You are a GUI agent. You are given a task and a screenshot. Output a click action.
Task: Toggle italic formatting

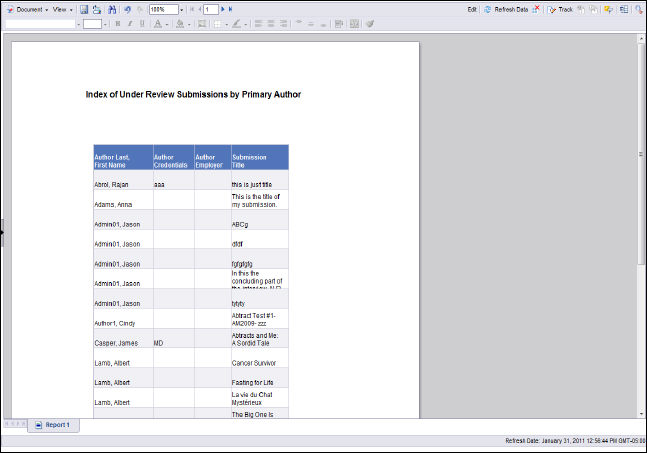(x=129, y=23)
